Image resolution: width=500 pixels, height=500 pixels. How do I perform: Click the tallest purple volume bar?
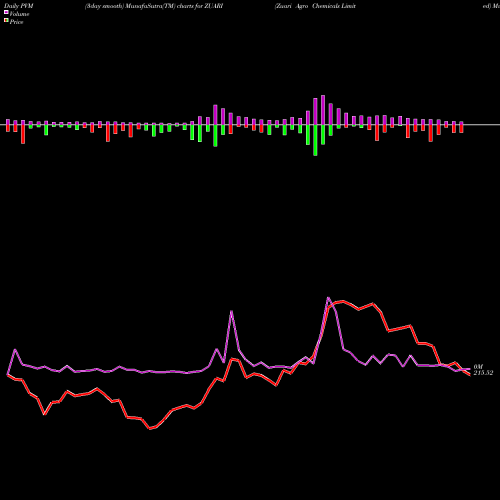point(323,110)
